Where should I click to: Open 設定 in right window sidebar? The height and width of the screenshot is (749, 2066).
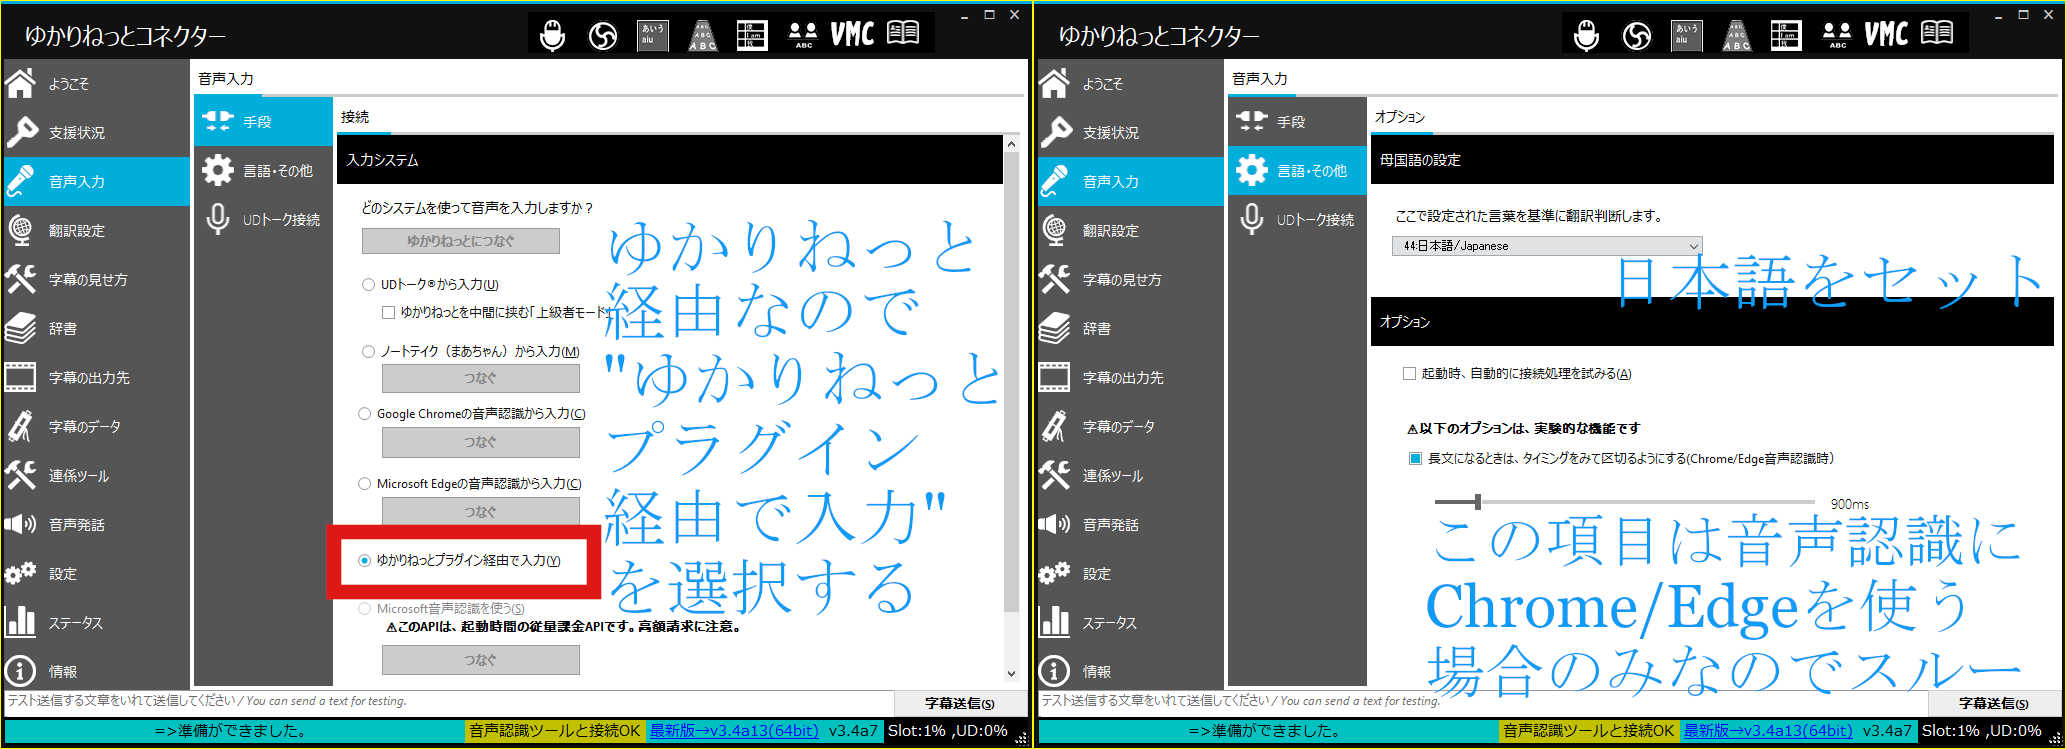click(1129, 573)
